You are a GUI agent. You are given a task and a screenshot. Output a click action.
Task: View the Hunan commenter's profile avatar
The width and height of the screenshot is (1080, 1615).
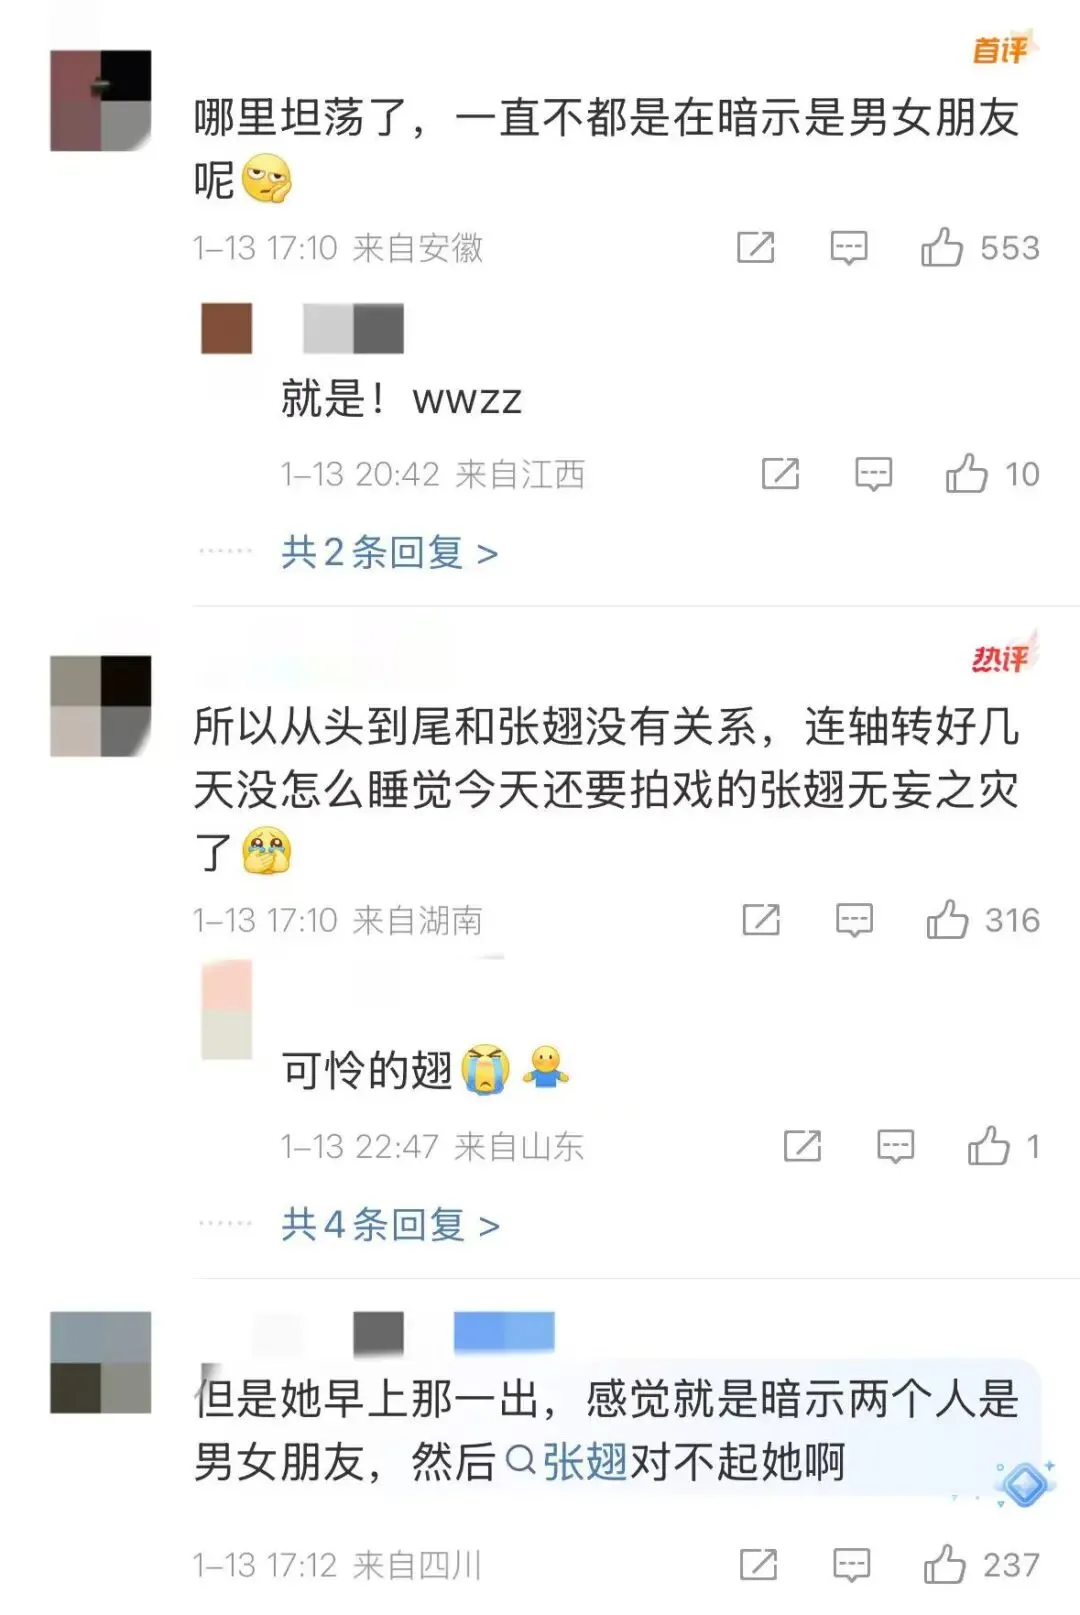click(x=101, y=706)
